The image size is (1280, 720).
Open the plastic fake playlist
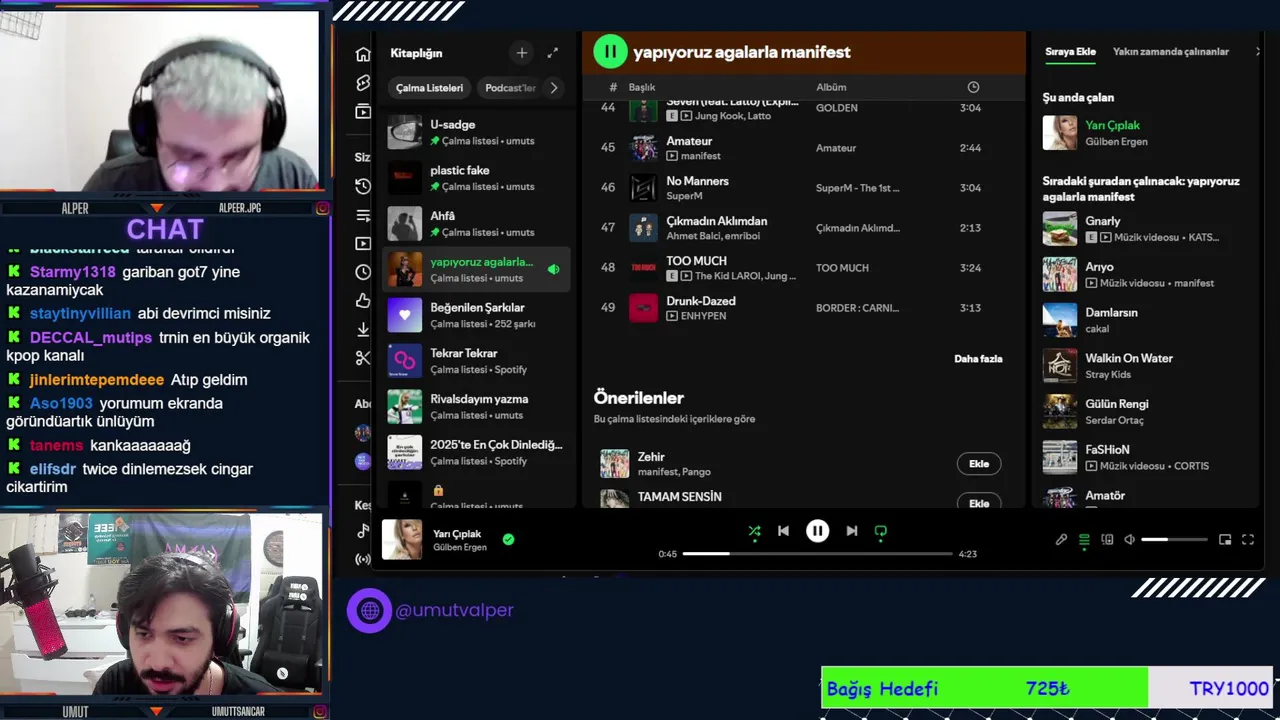pos(476,178)
